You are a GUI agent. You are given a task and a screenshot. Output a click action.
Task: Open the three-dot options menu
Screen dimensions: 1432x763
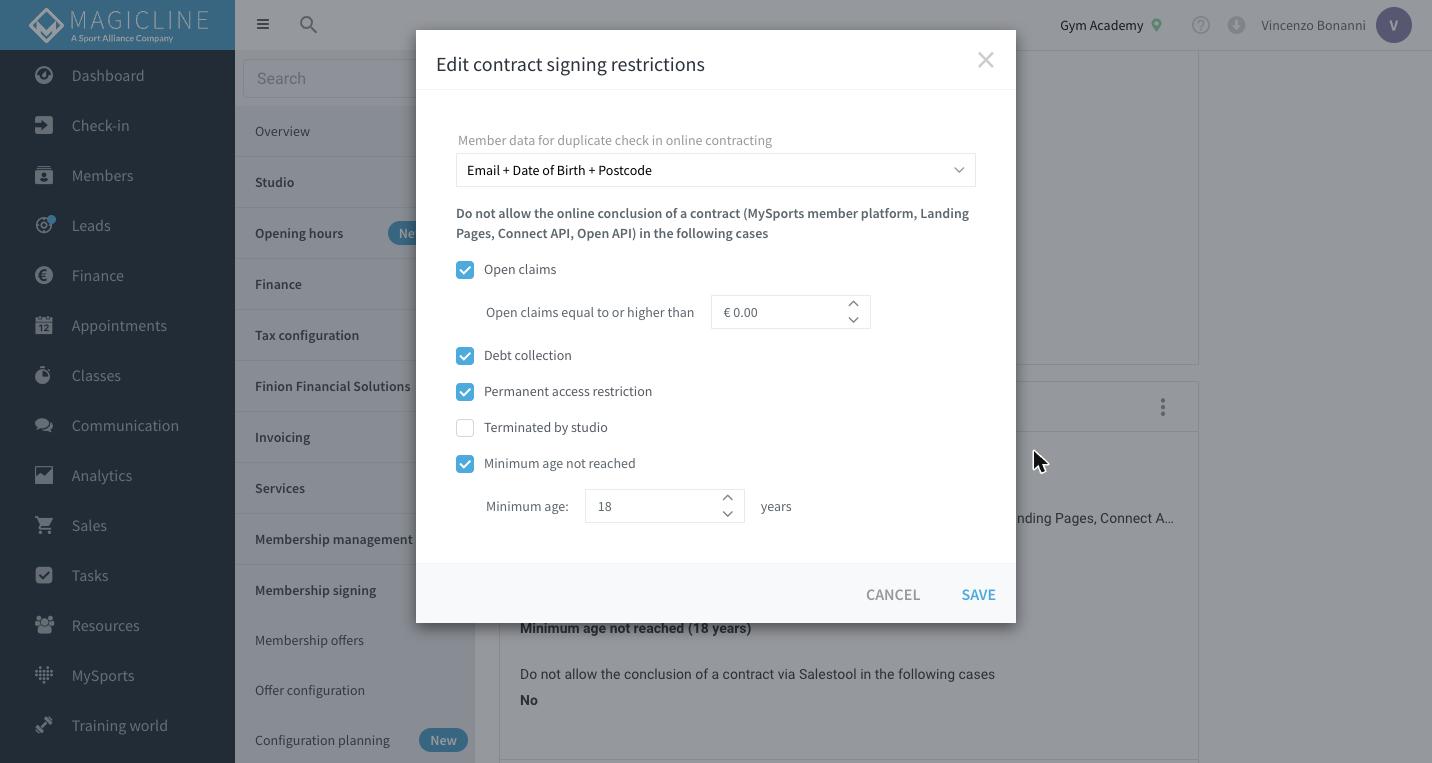(1162, 407)
